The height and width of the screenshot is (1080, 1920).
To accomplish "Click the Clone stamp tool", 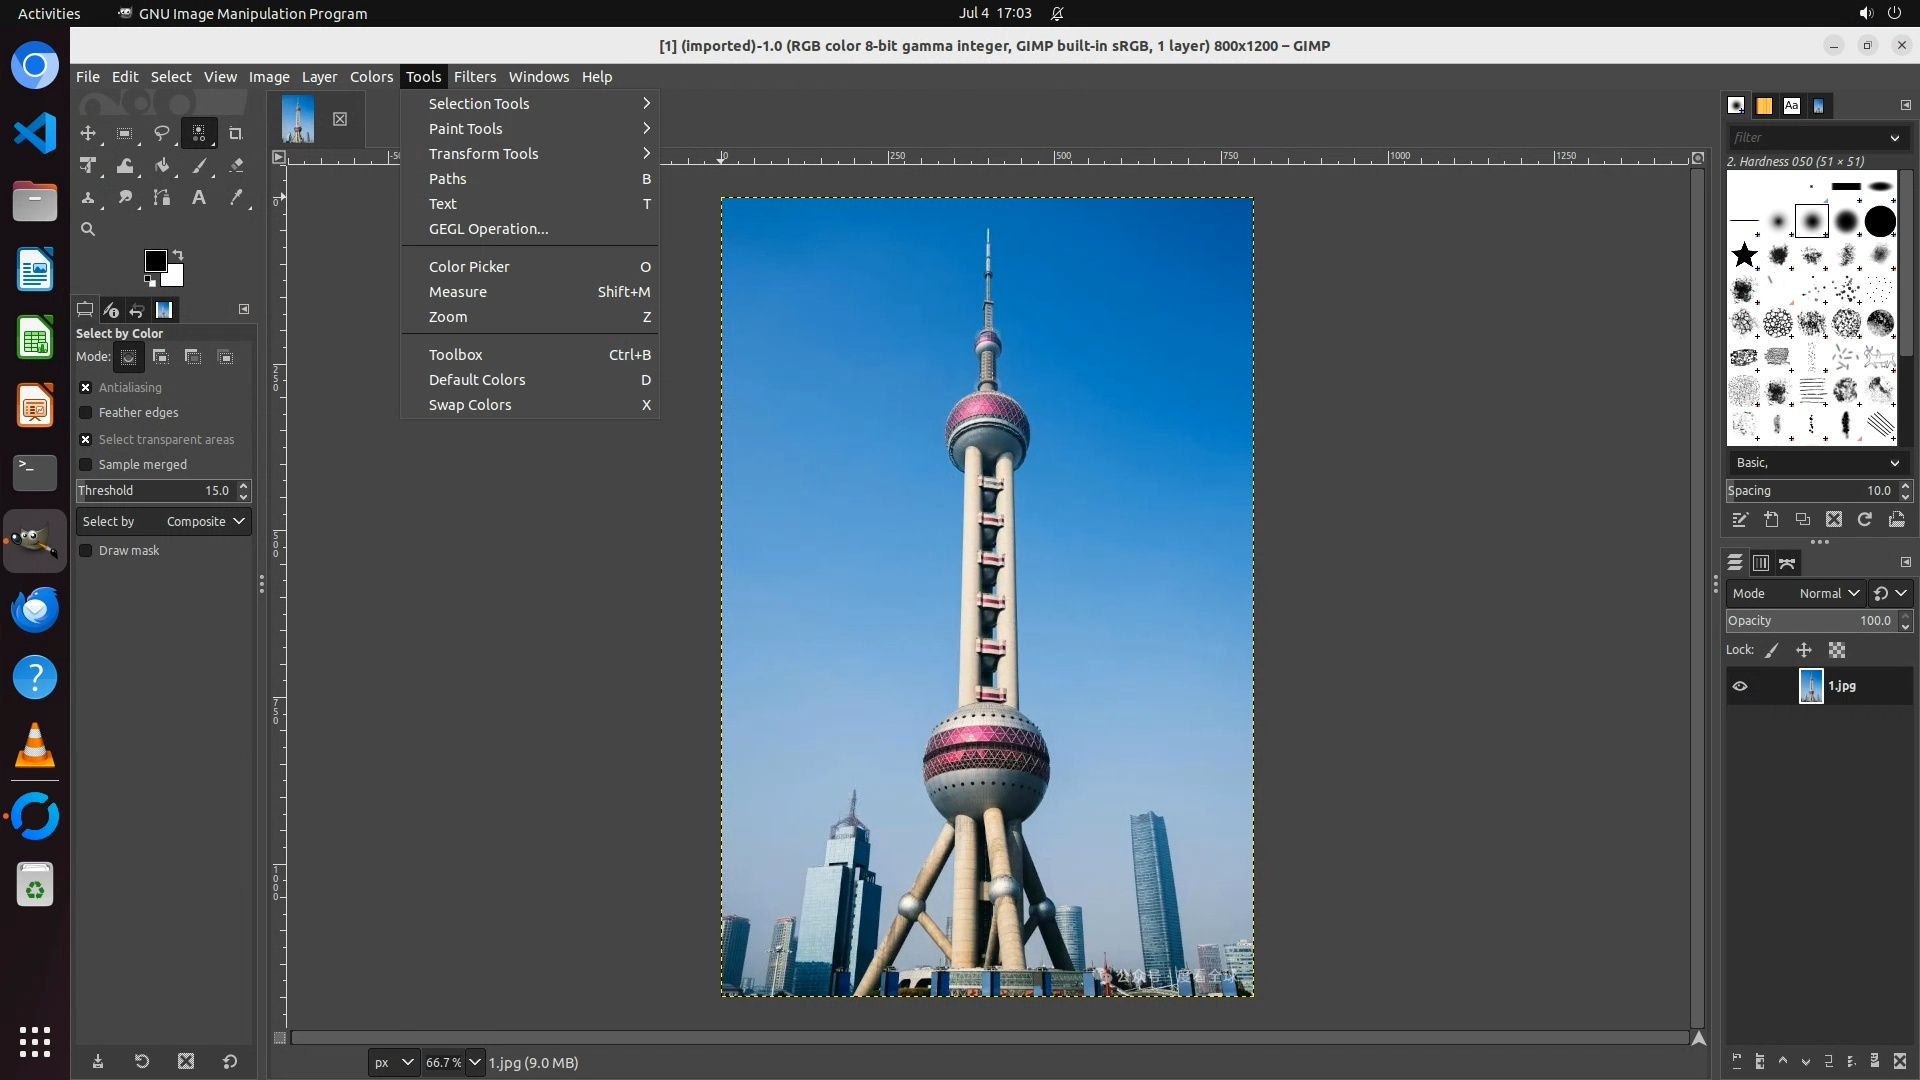I will click(88, 198).
